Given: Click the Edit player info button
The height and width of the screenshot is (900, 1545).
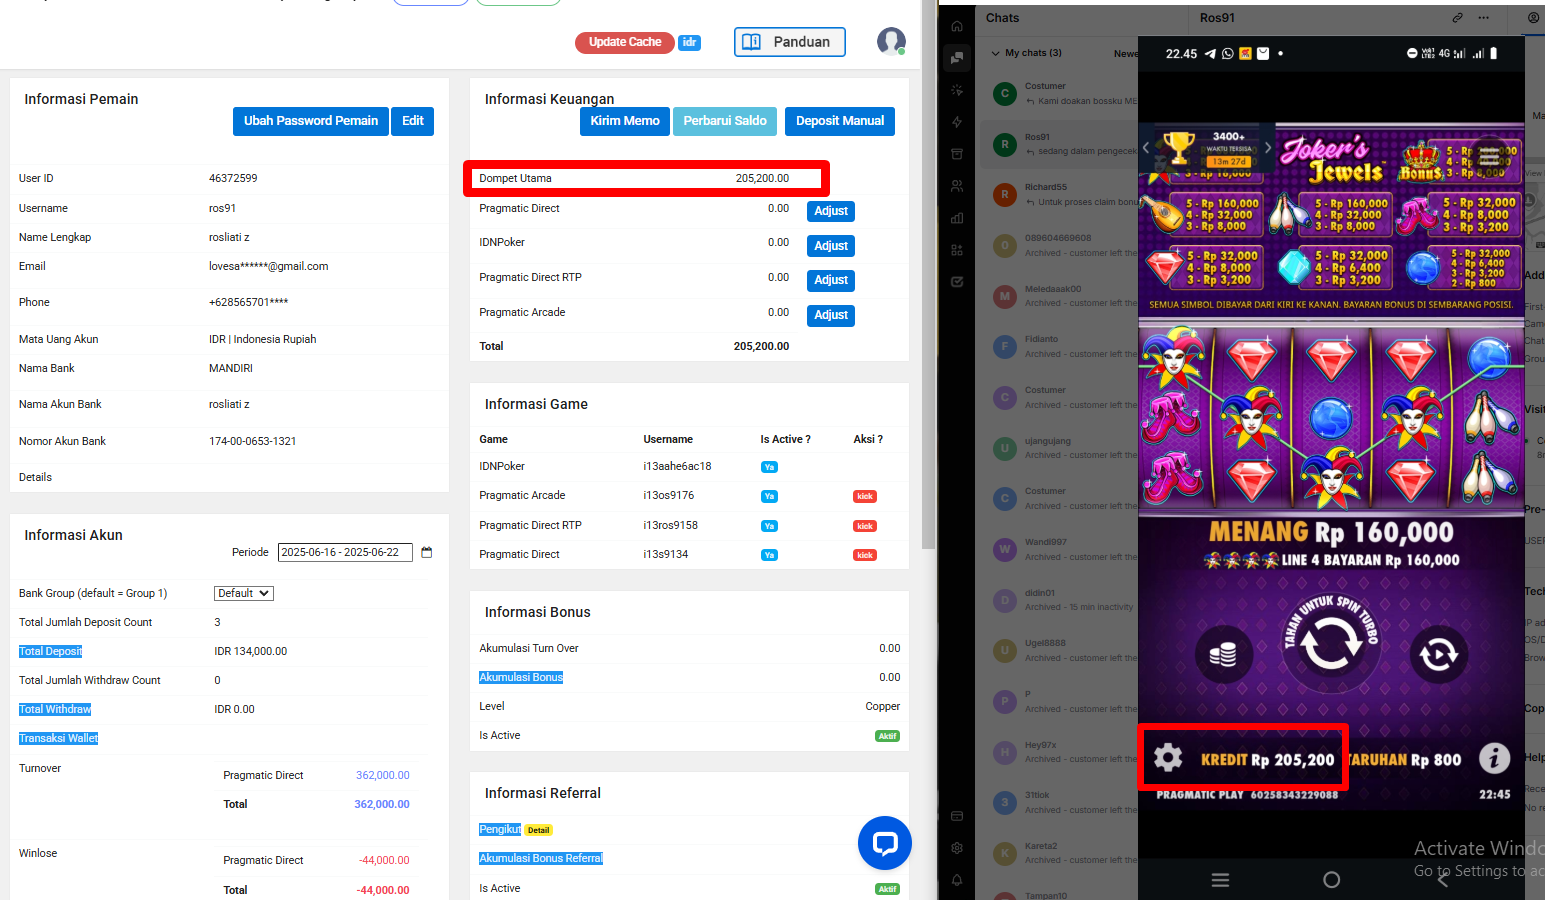Looking at the screenshot, I should 413,121.
